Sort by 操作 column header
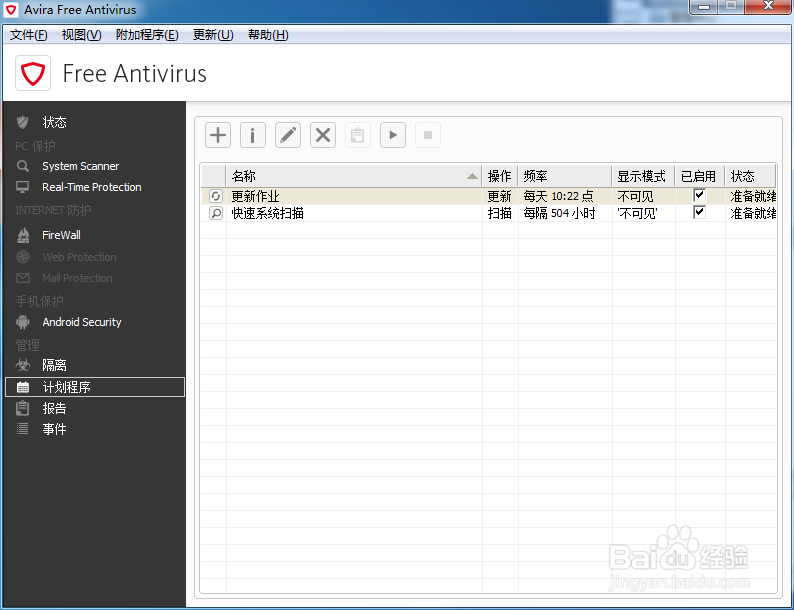Viewport: 794px width, 610px height. pos(499,176)
